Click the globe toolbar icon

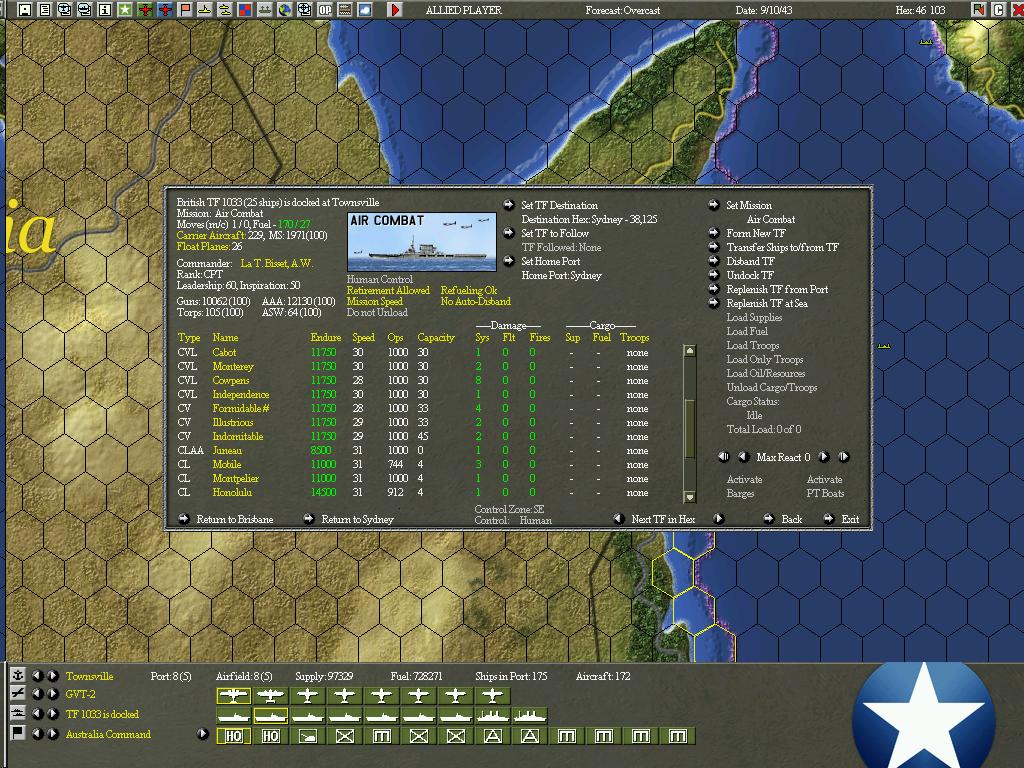click(x=284, y=10)
